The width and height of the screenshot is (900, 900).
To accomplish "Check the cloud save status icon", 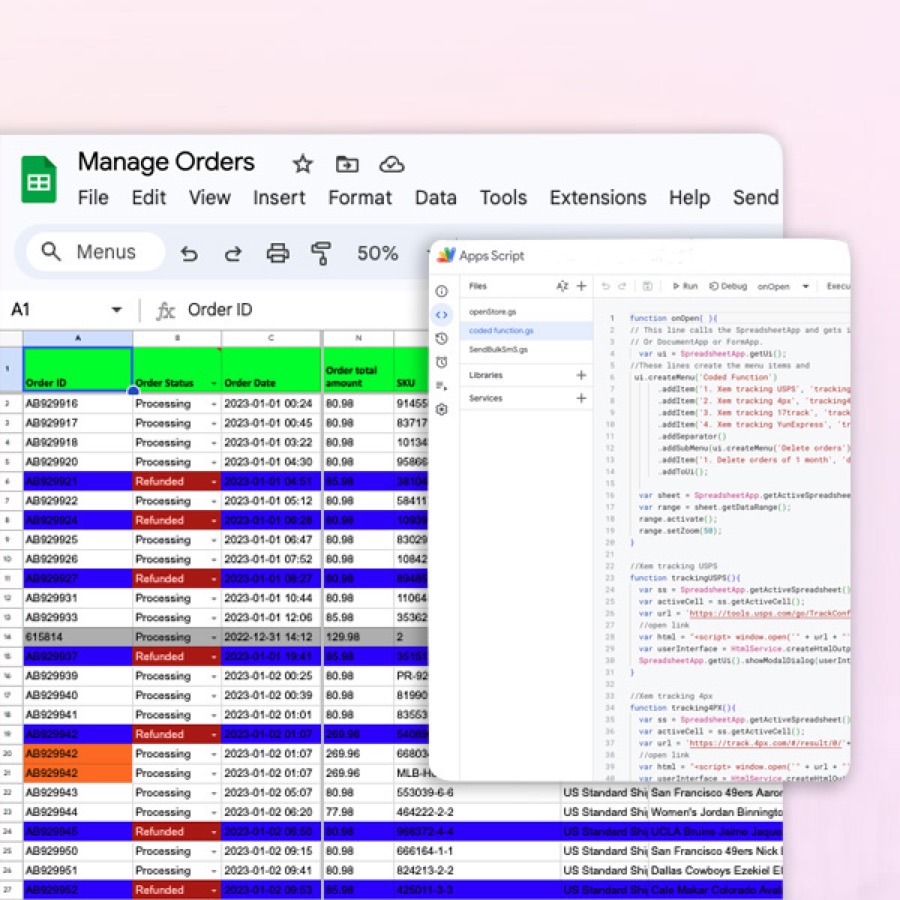I will [391, 165].
